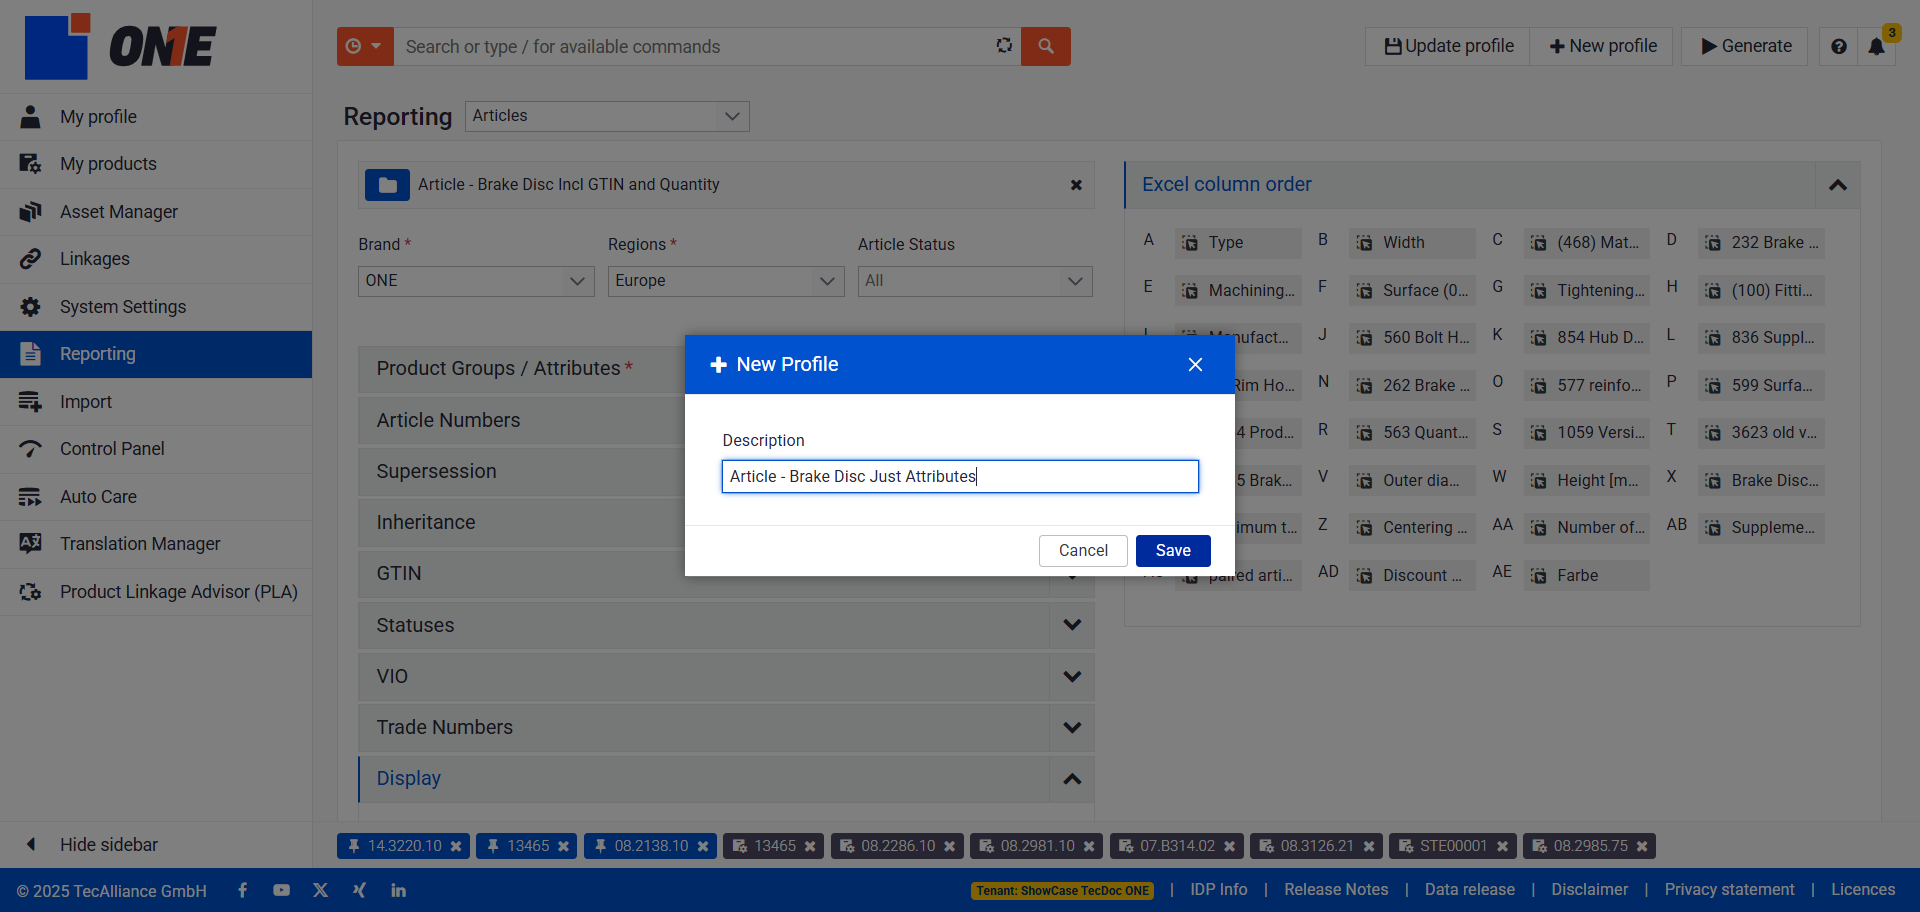Click the Translation Manager icon
This screenshot has width=1920, height=912.
pyautogui.click(x=30, y=544)
